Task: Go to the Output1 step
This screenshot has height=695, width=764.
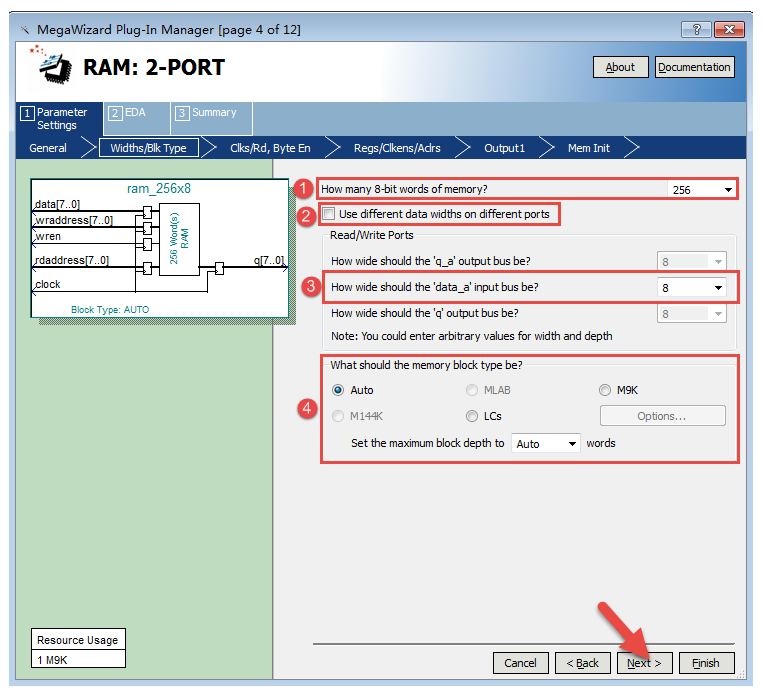Action: point(504,148)
